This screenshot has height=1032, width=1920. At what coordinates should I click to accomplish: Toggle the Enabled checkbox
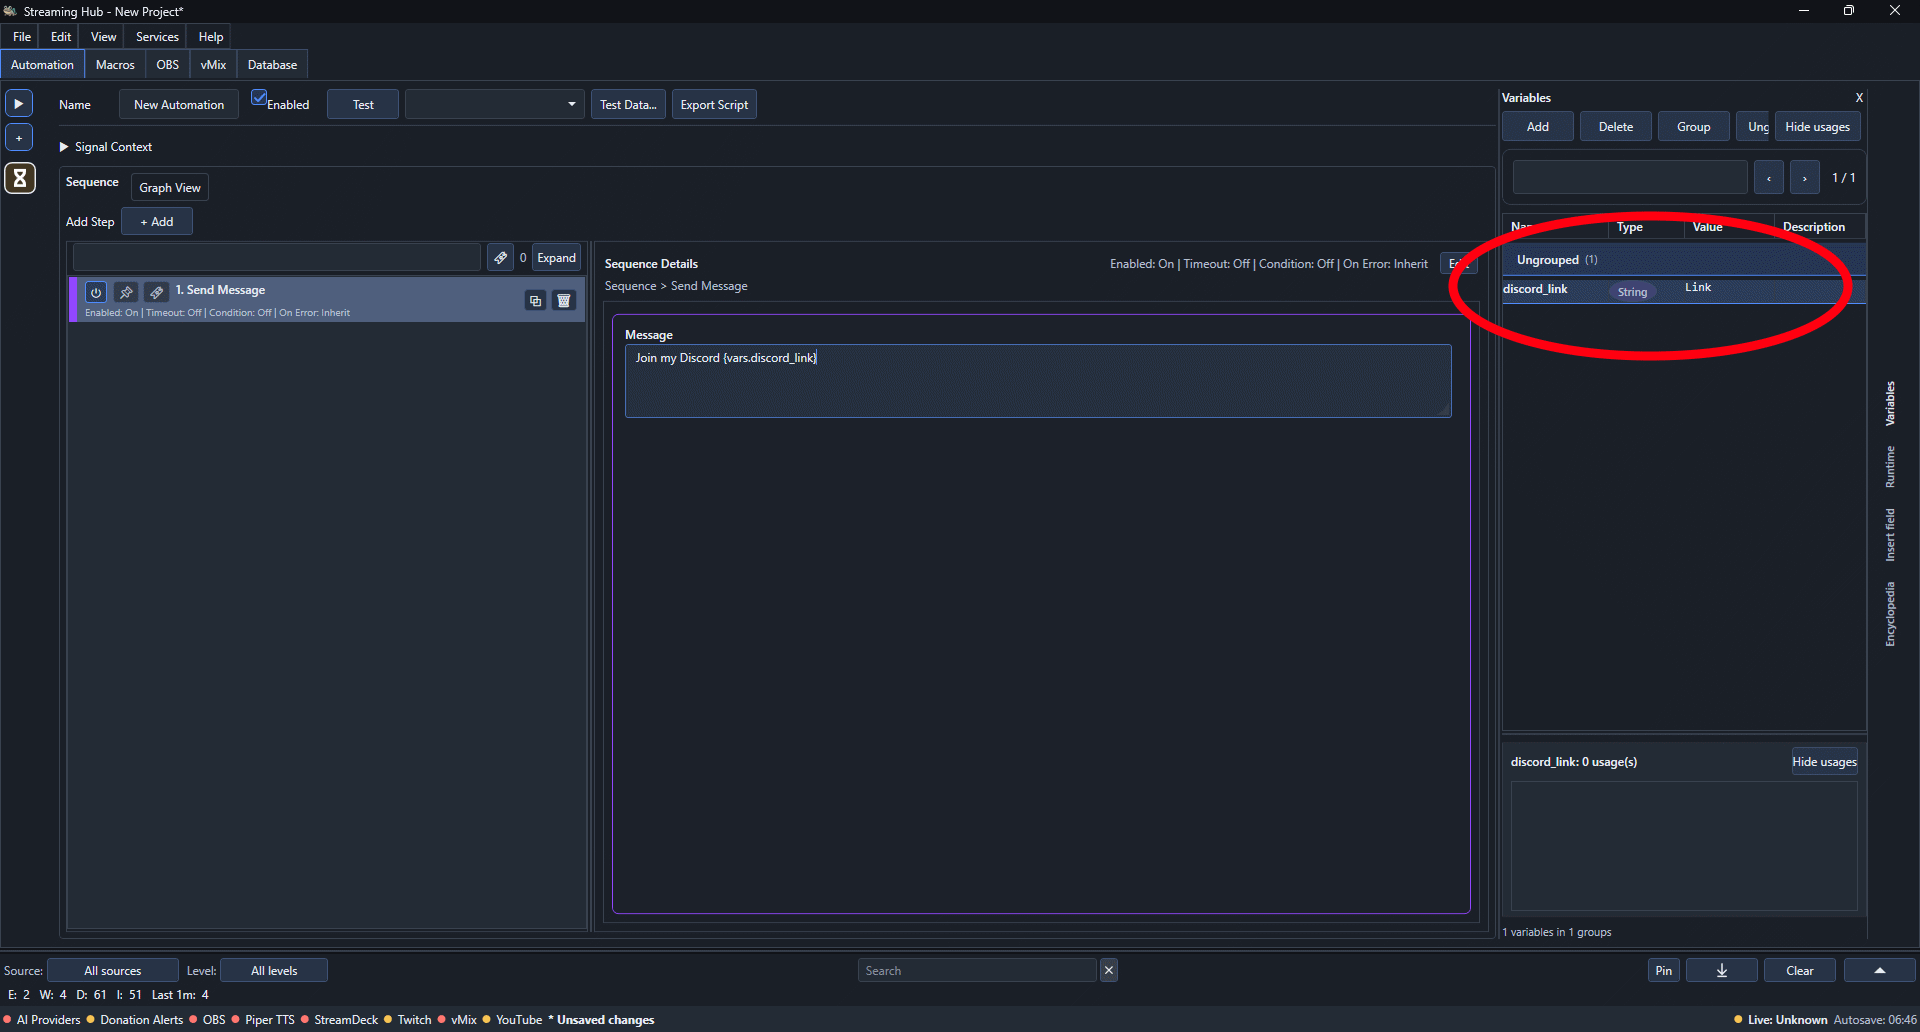click(259, 98)
